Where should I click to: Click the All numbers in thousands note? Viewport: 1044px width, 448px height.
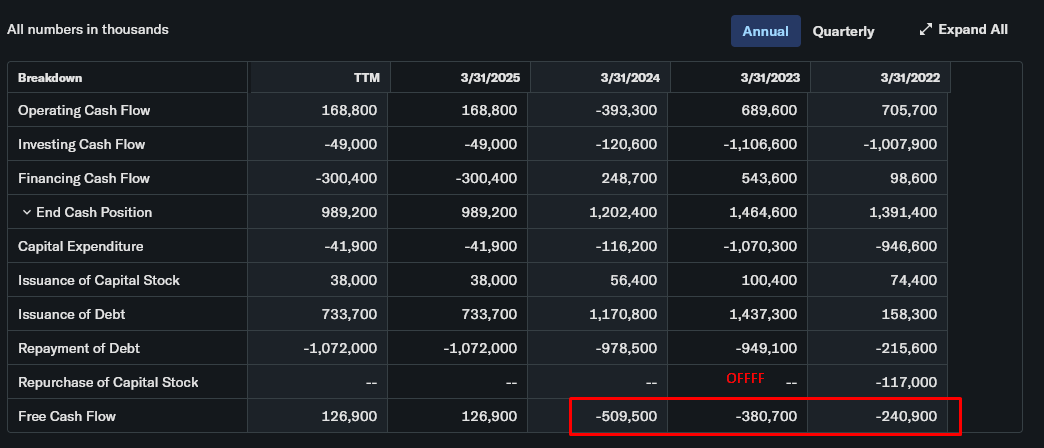(88, 29)
